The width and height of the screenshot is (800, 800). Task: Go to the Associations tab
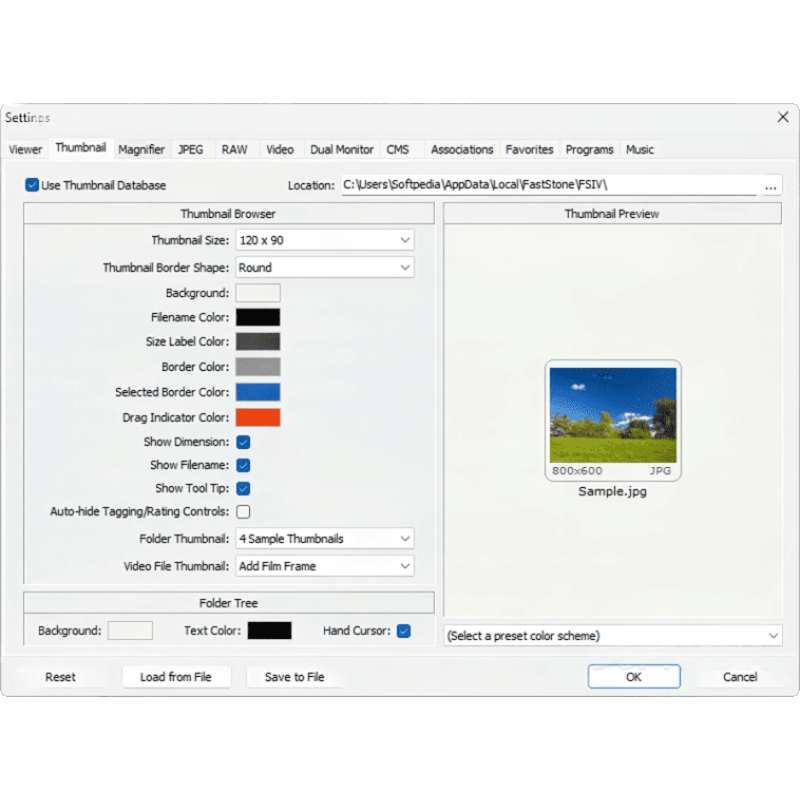[x=462, y=150]
